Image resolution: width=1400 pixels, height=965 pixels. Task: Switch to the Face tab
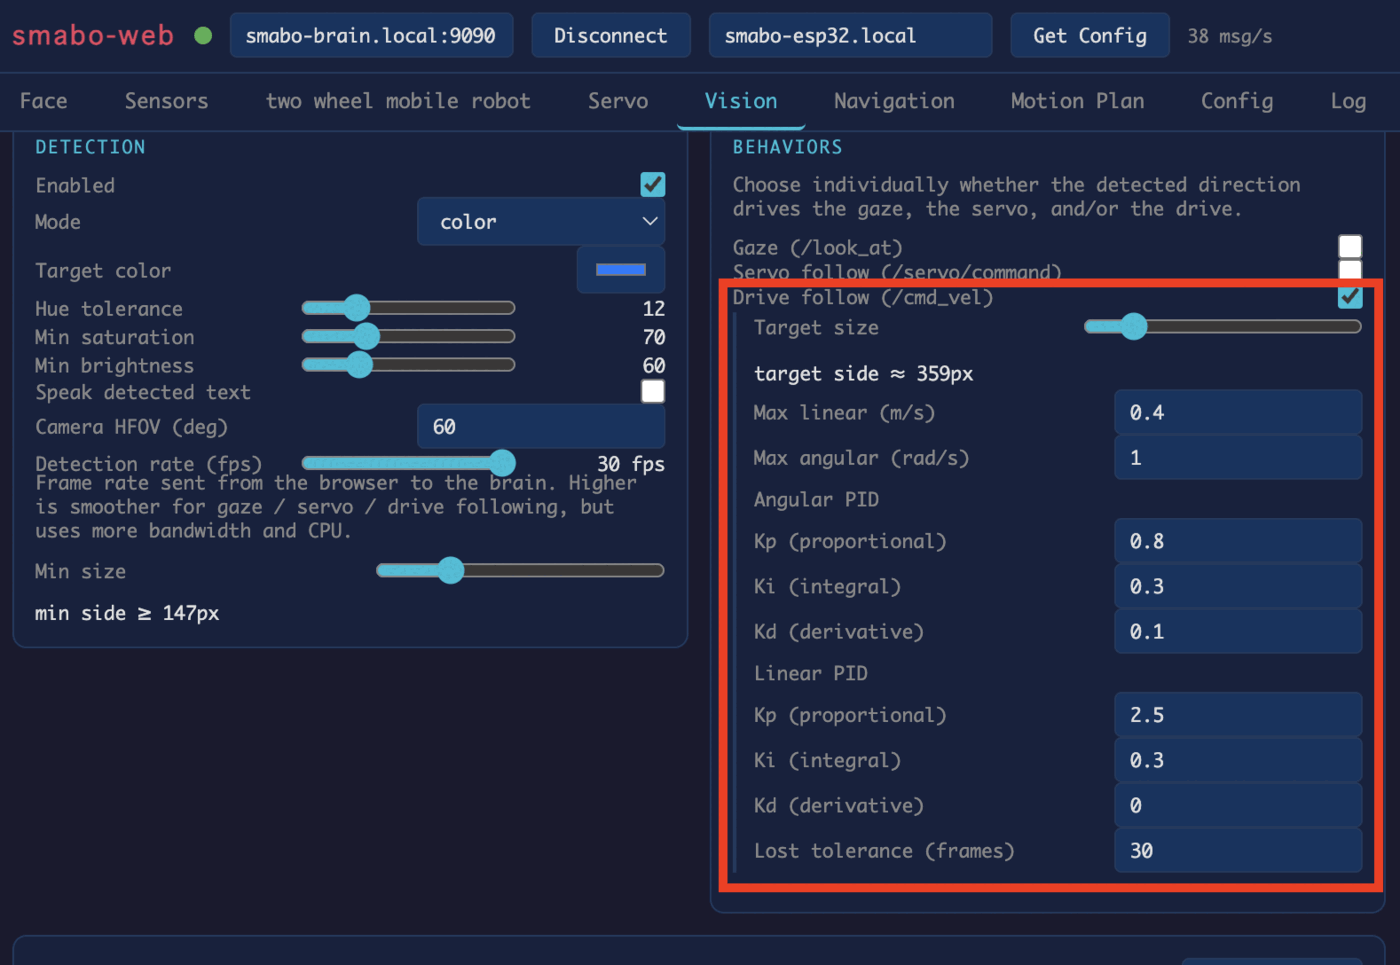tap(44, 101)
